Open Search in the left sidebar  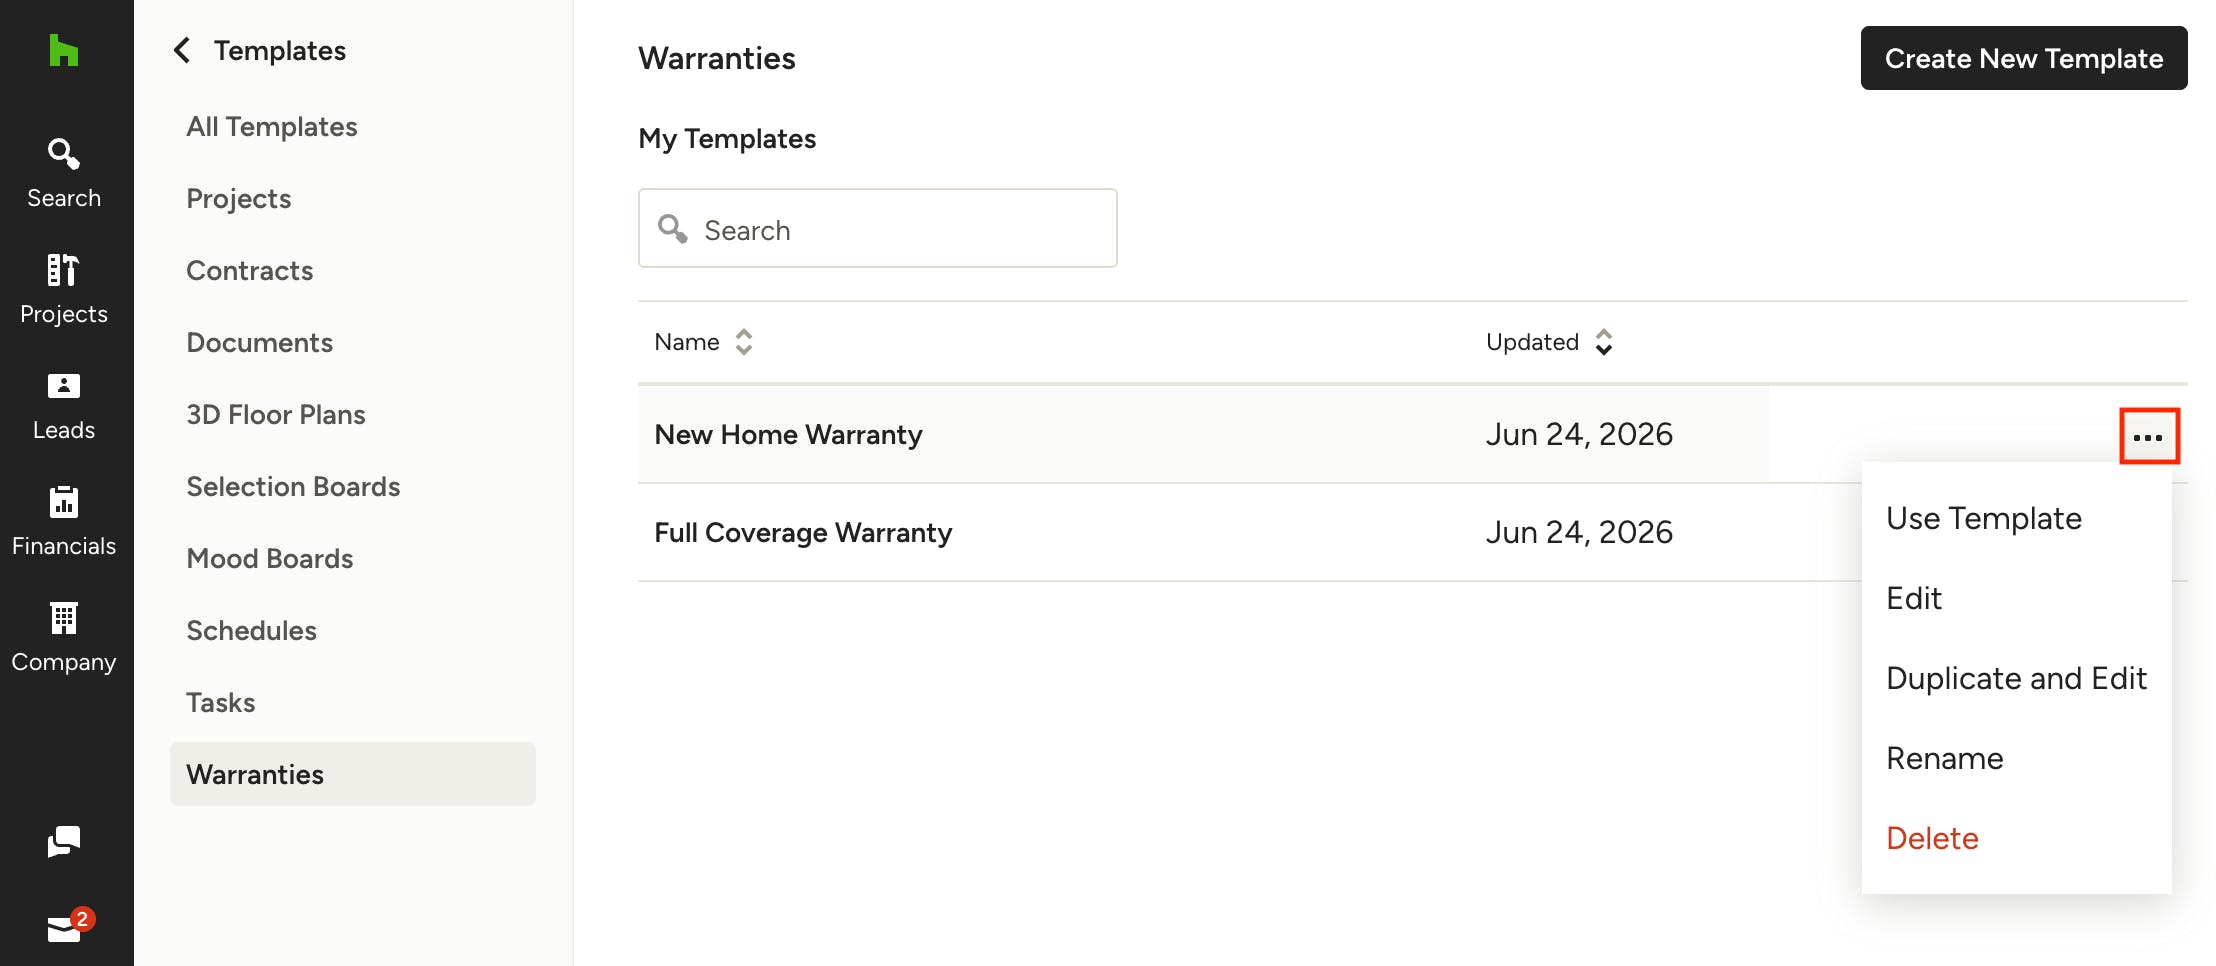tap(64, 174)
